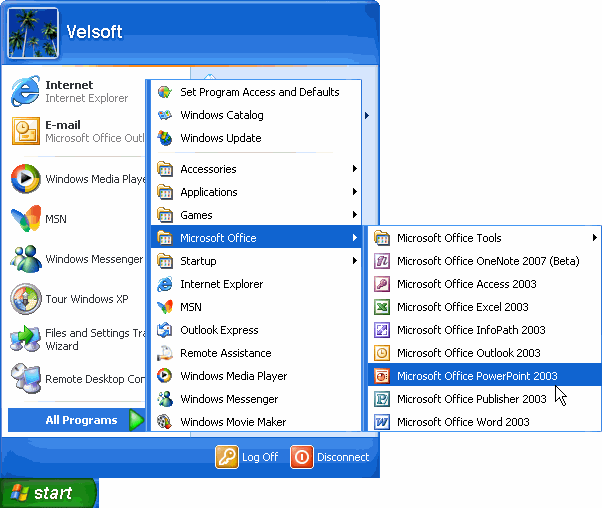Click the Windows Catalog icon
The height and width of the screenshot is (508, 602).
[x=165, y=115]
